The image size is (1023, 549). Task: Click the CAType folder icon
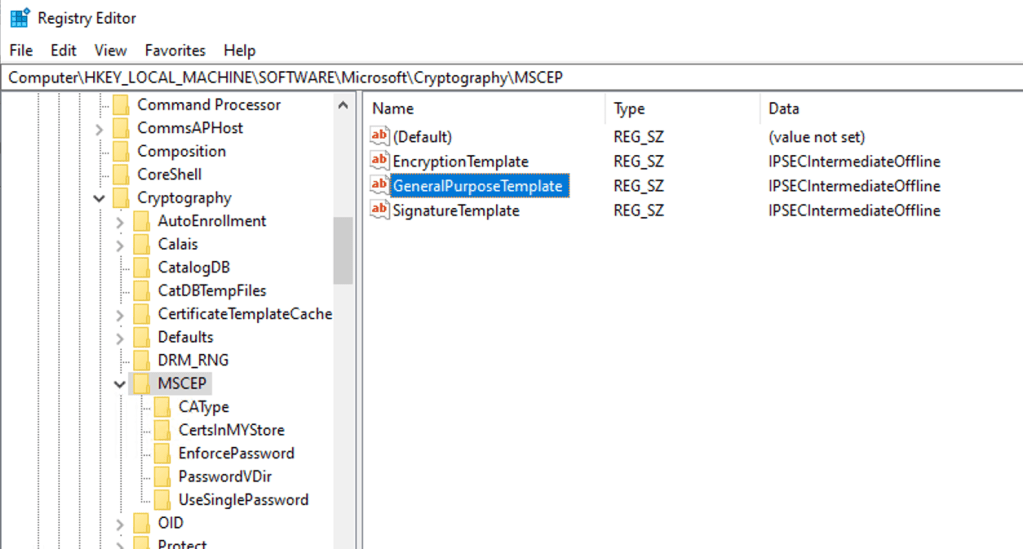163,407
